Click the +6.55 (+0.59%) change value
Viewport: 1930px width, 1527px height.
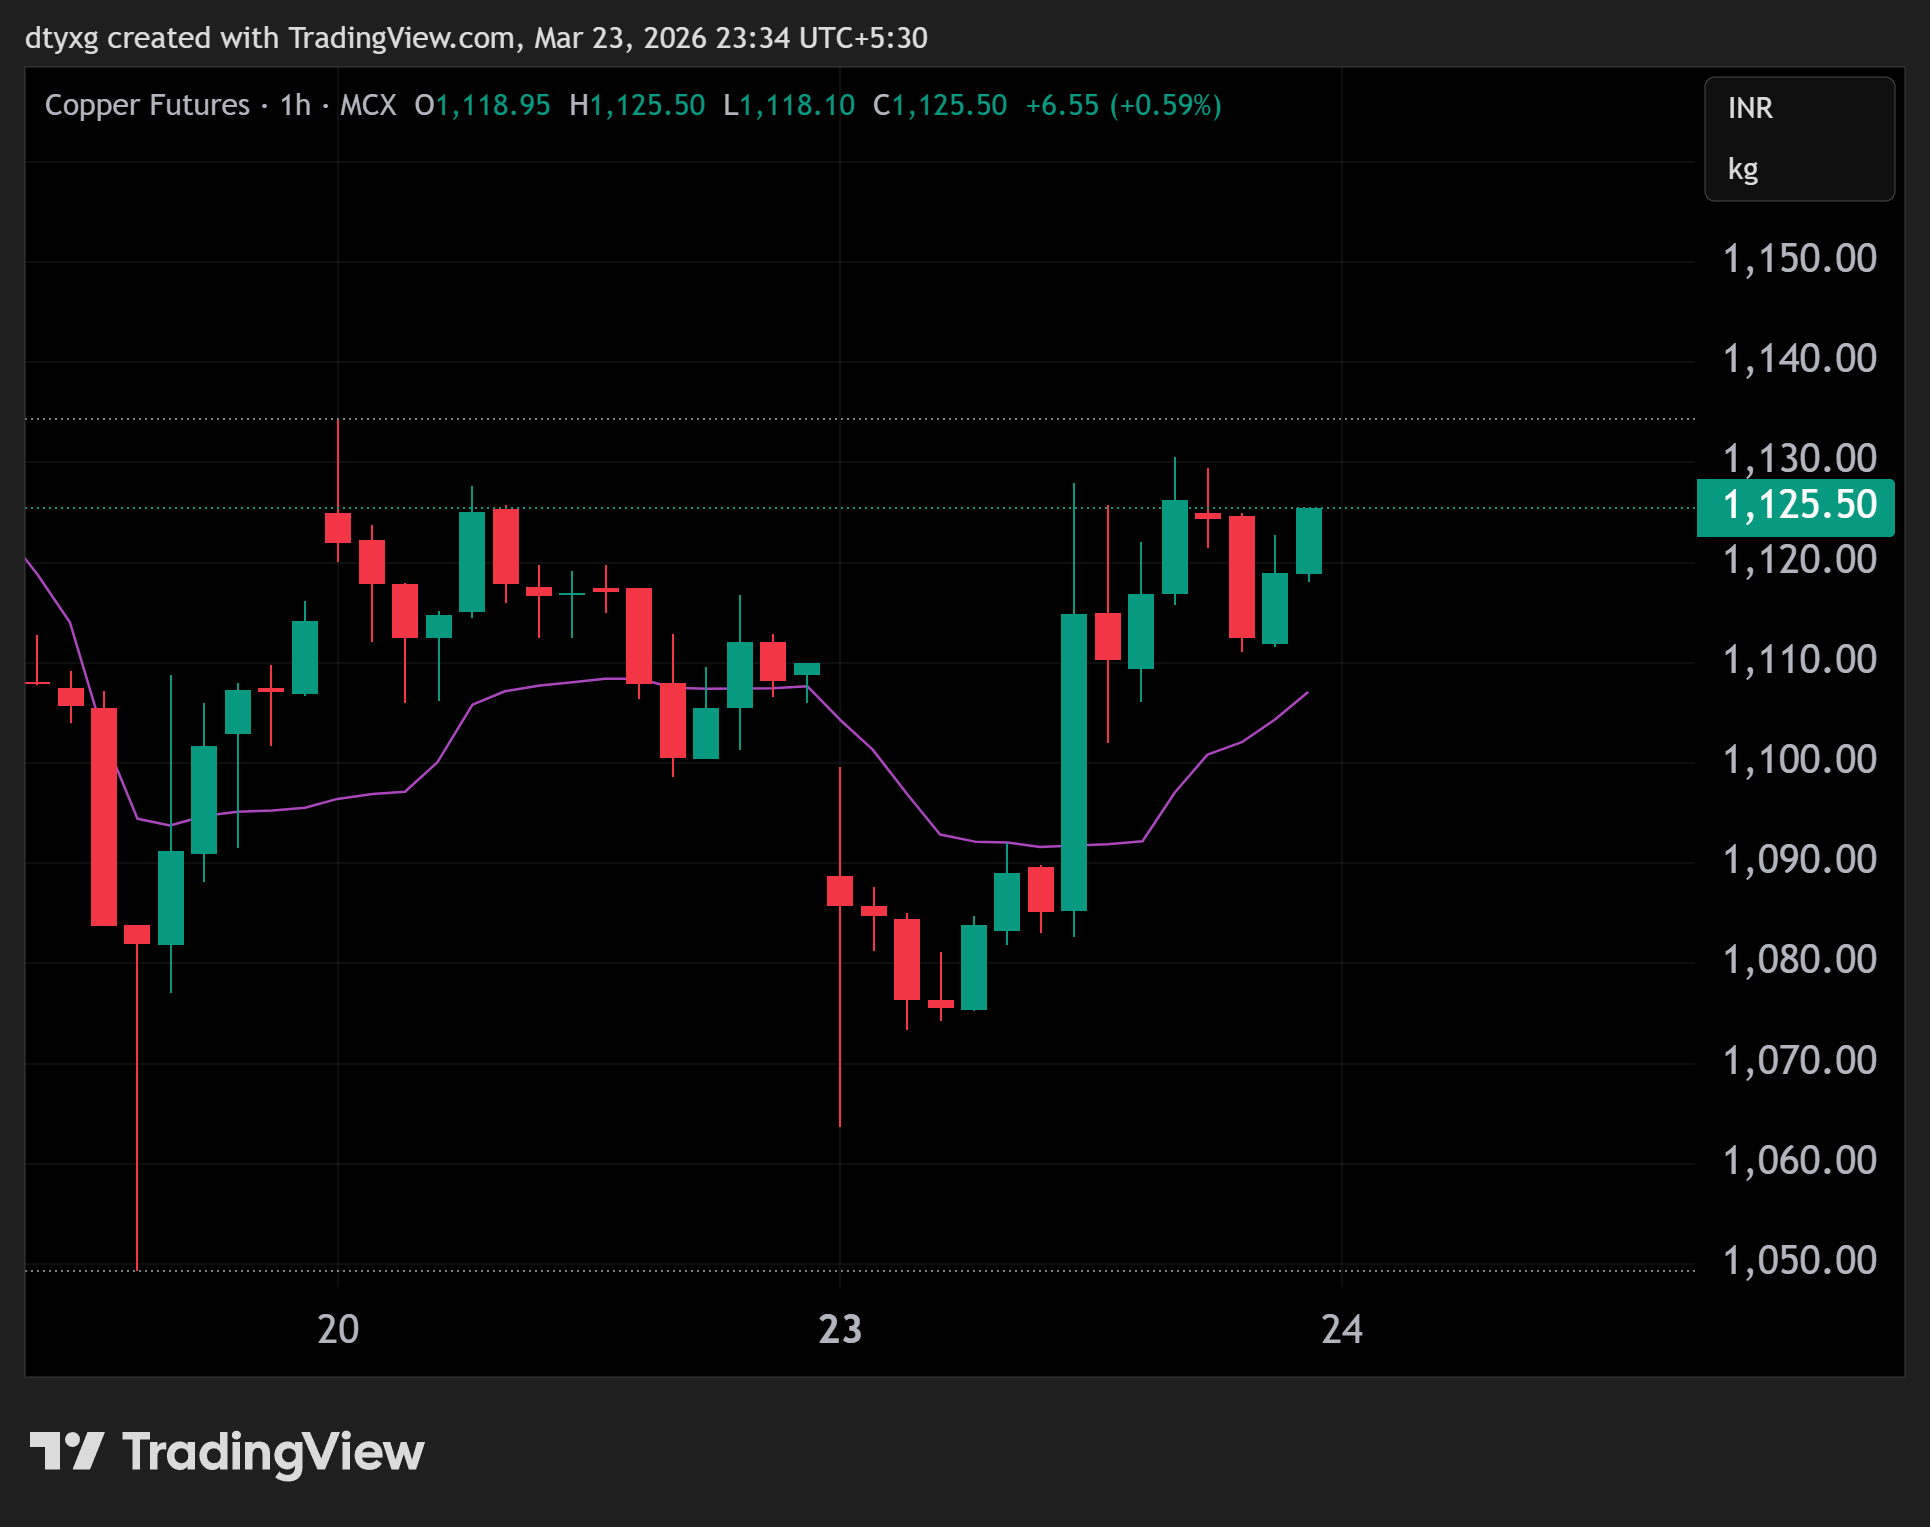[x=1123, y=105]
